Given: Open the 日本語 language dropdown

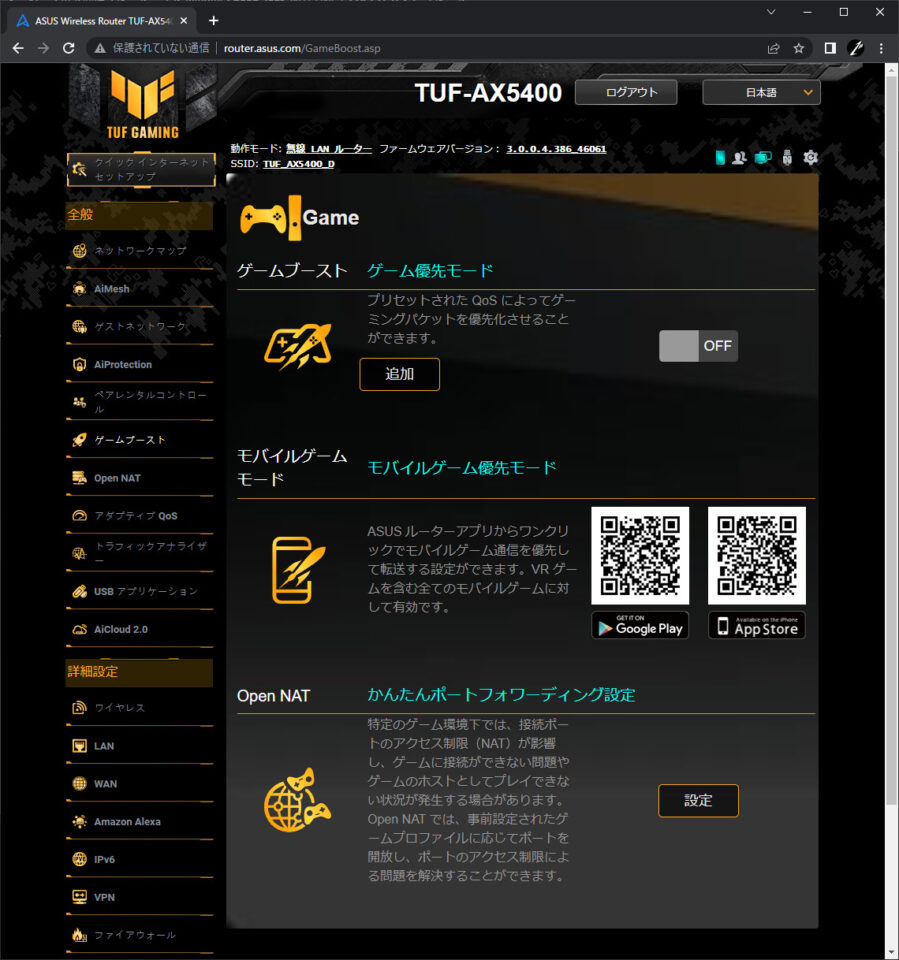Looking at the screenshot, I should point(761,92).
